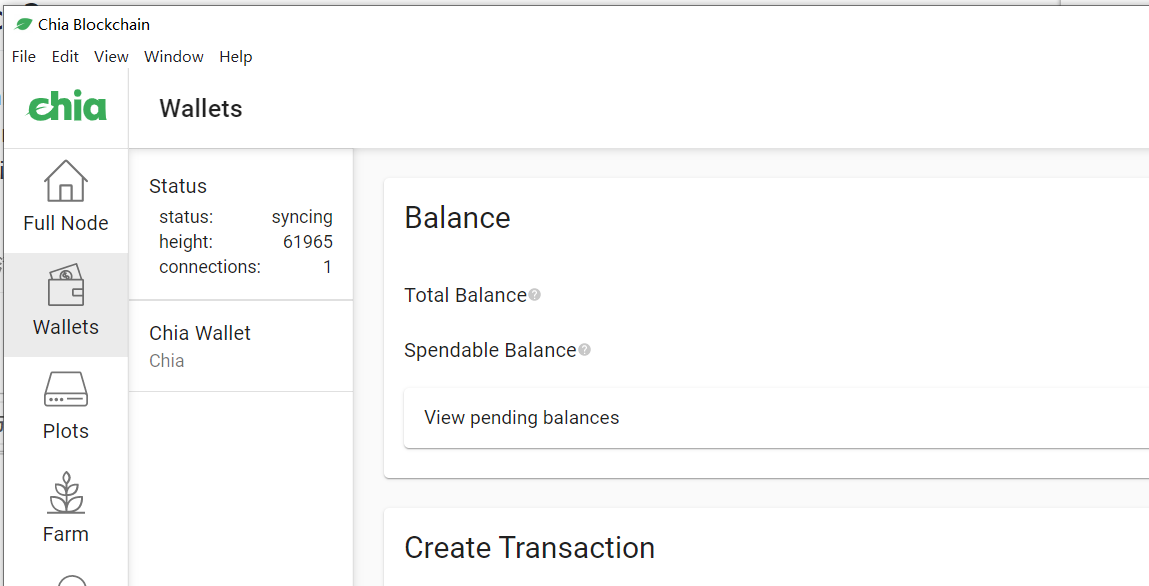Open the Help menu

[x=236, y=57]
